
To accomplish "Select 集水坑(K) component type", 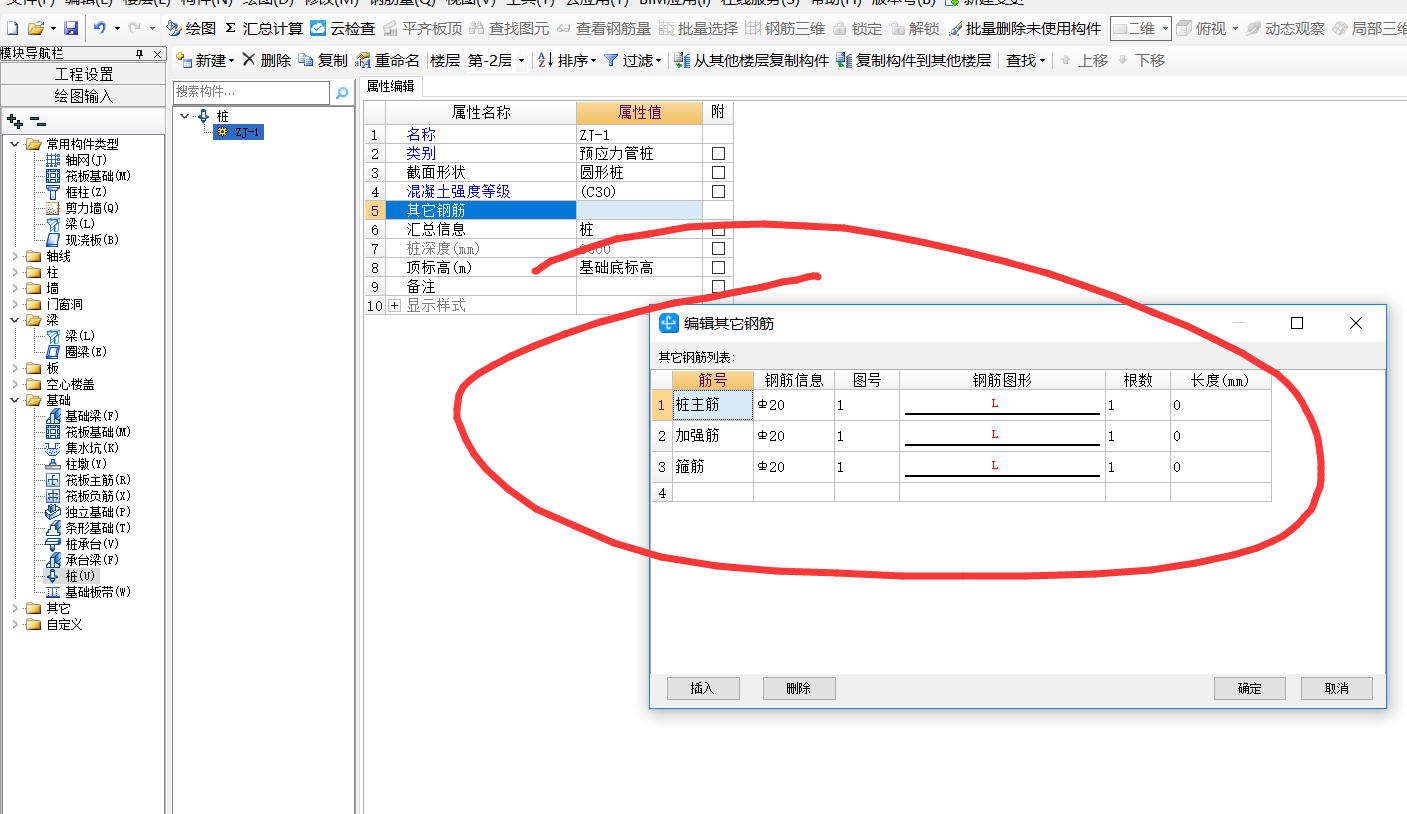I will (x=83, y=448).
